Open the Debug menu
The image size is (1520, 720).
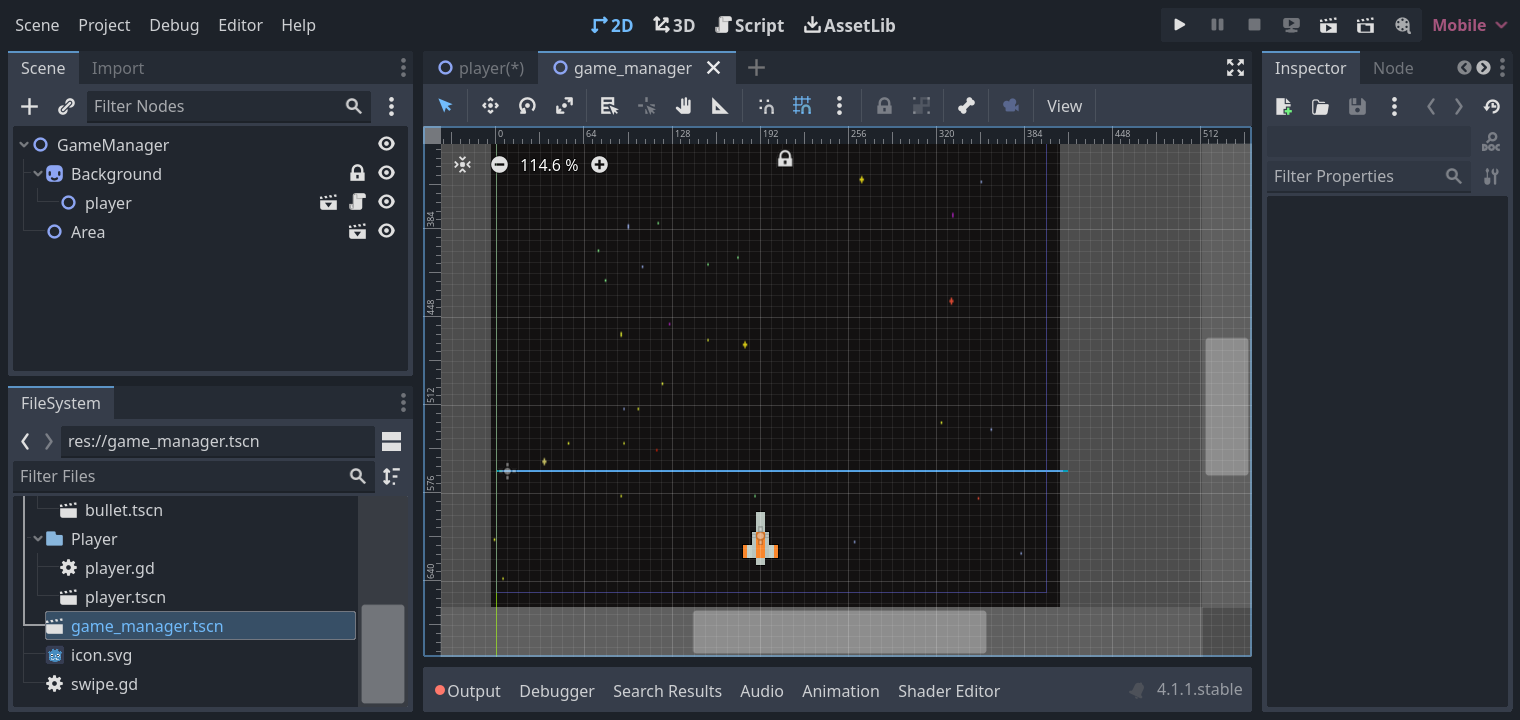[x=174, y=25]
